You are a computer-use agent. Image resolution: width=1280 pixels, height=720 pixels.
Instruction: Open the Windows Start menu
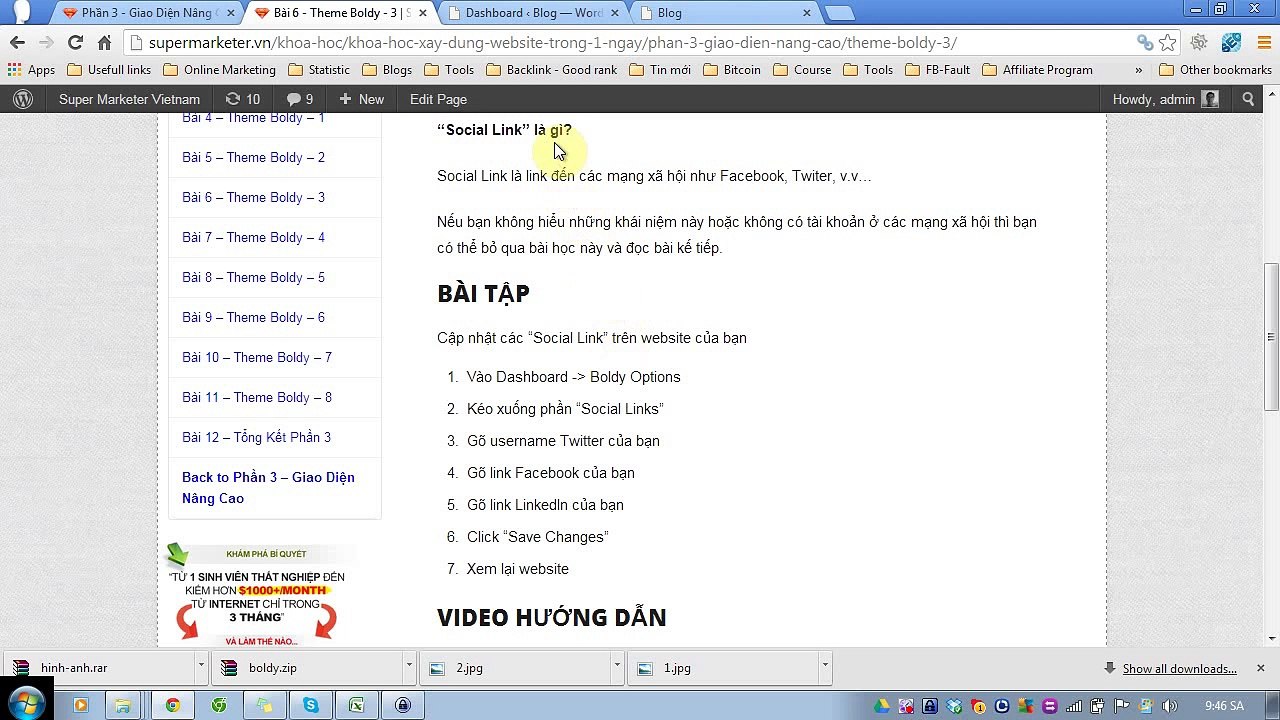click(x=26, y=704)
